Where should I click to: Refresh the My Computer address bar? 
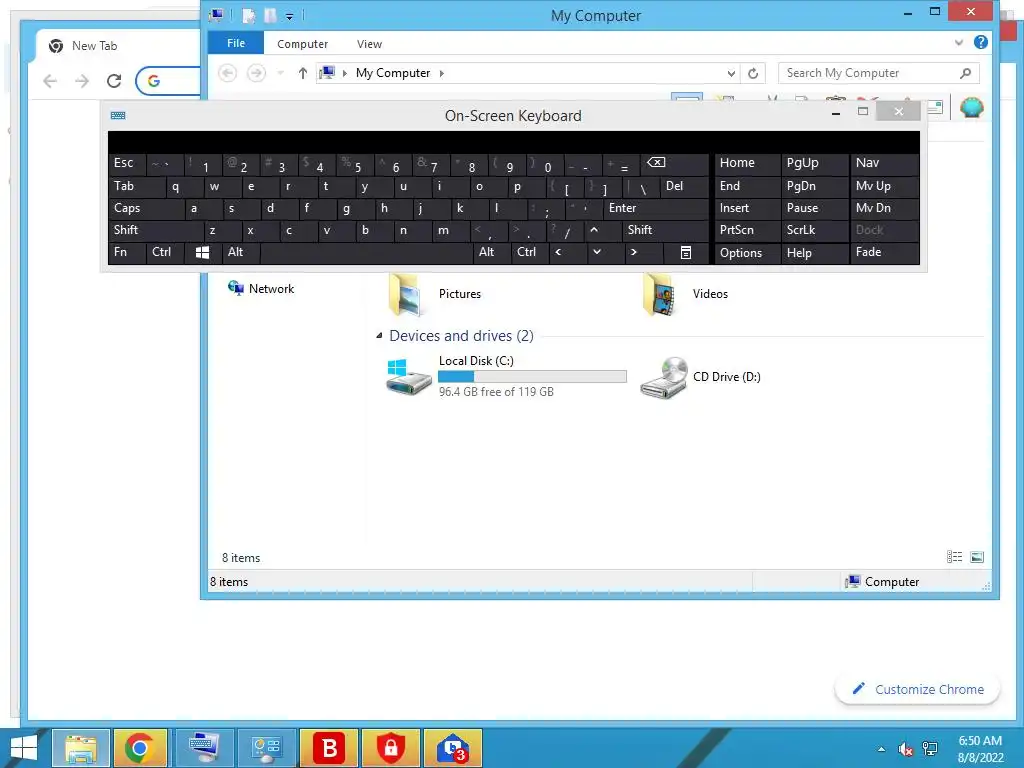(753, 73)
